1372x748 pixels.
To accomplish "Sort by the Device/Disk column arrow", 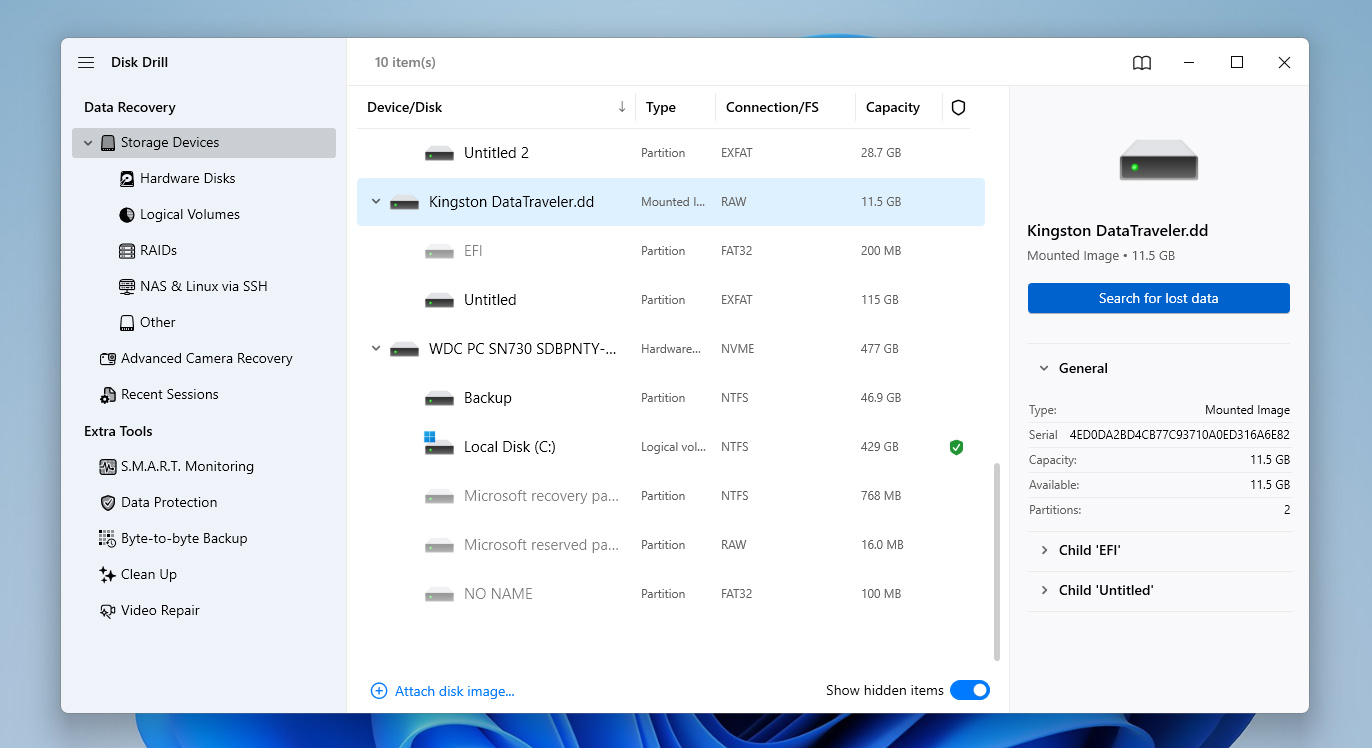I will click(x=621, y=107).
